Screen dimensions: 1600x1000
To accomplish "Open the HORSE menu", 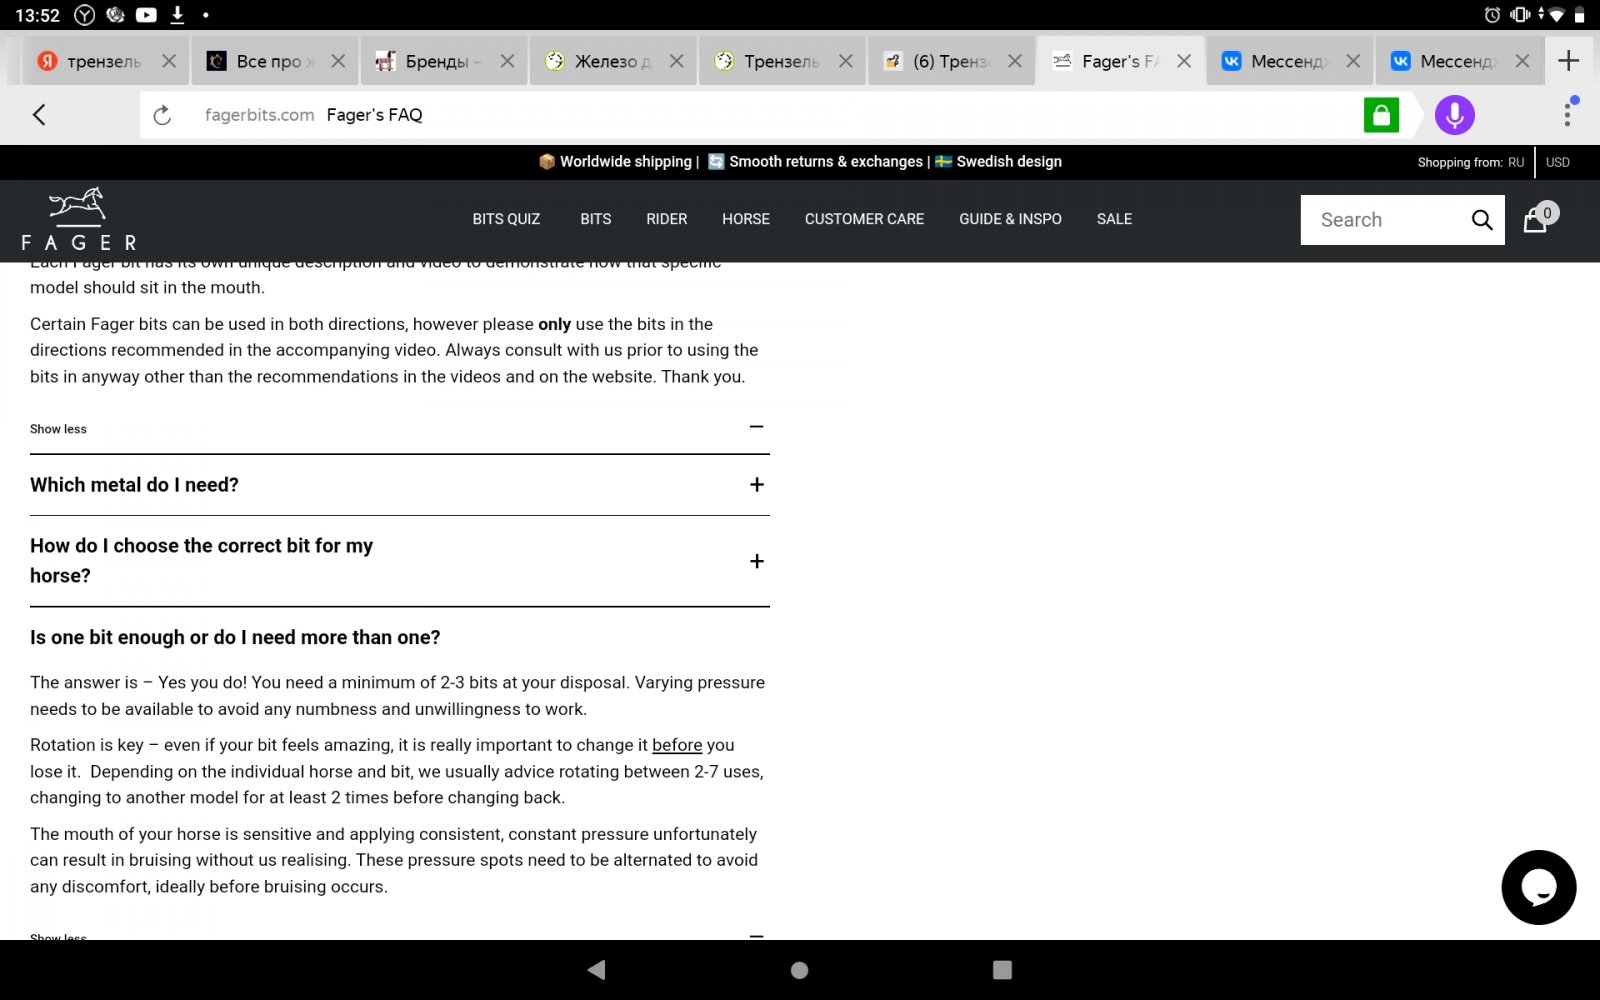I will (746, 219).
